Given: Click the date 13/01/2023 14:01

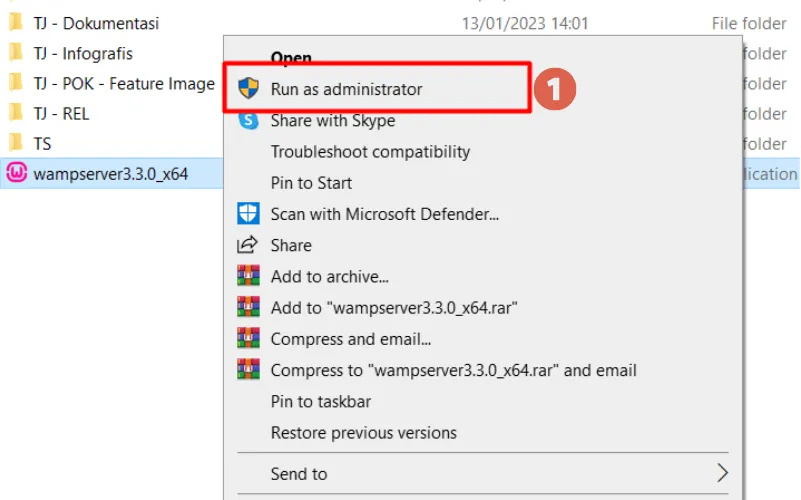Looking at the screenshot, I should click(x=525, y=23).
